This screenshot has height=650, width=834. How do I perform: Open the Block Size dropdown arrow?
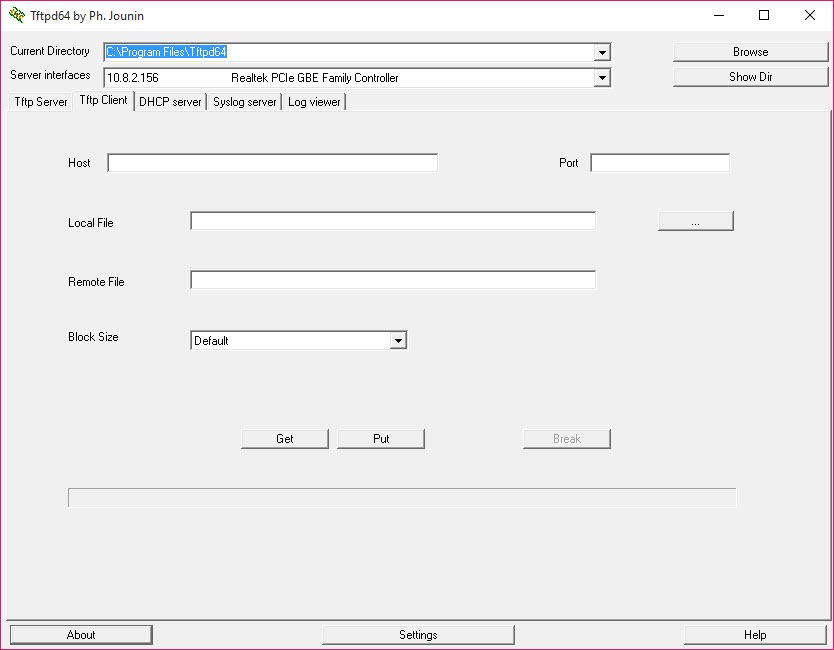point(398,340)
